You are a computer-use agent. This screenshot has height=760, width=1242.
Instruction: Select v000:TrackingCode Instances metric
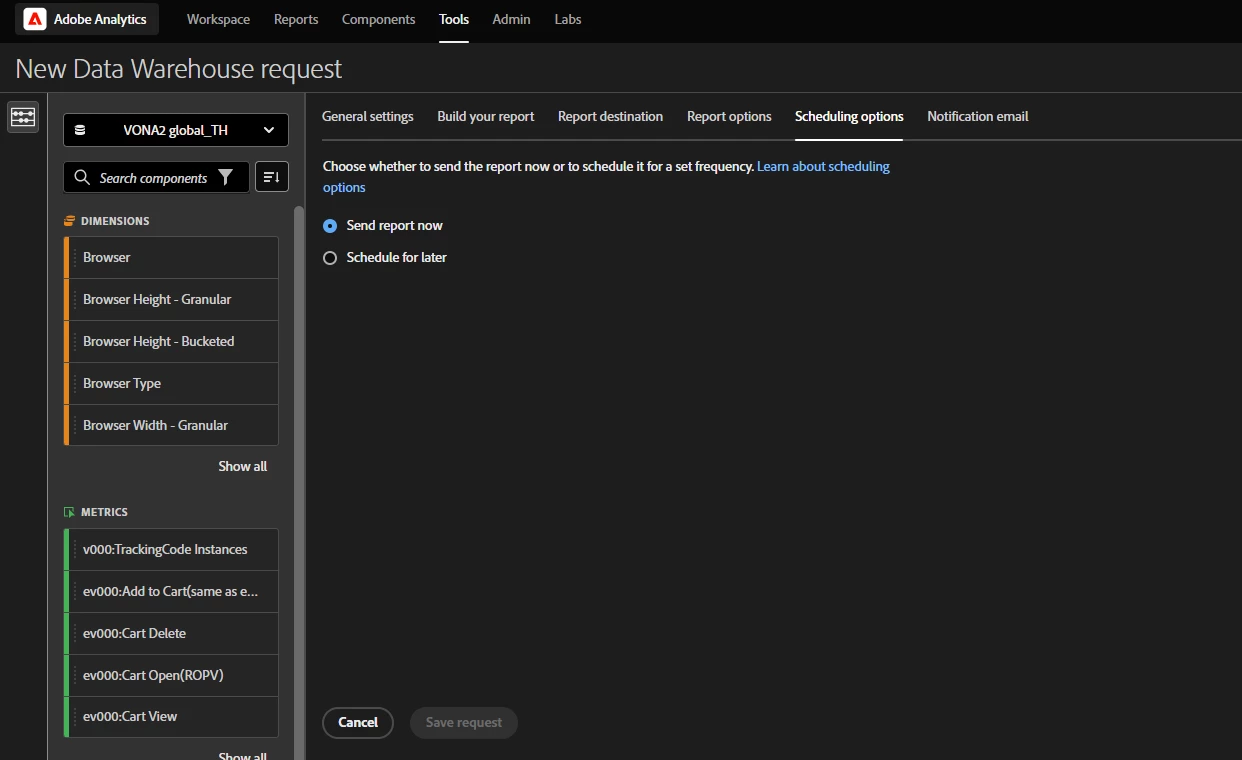[171, 549]
